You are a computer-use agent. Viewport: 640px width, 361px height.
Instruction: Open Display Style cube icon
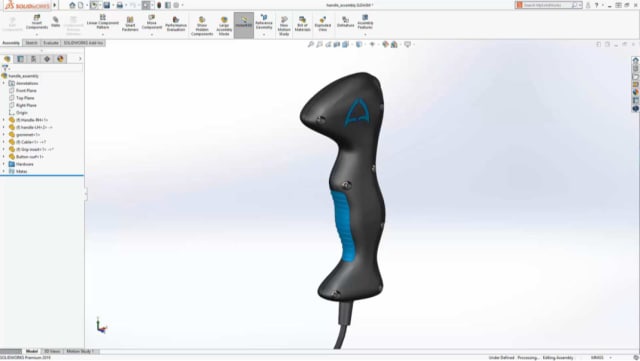click(359, 44)
